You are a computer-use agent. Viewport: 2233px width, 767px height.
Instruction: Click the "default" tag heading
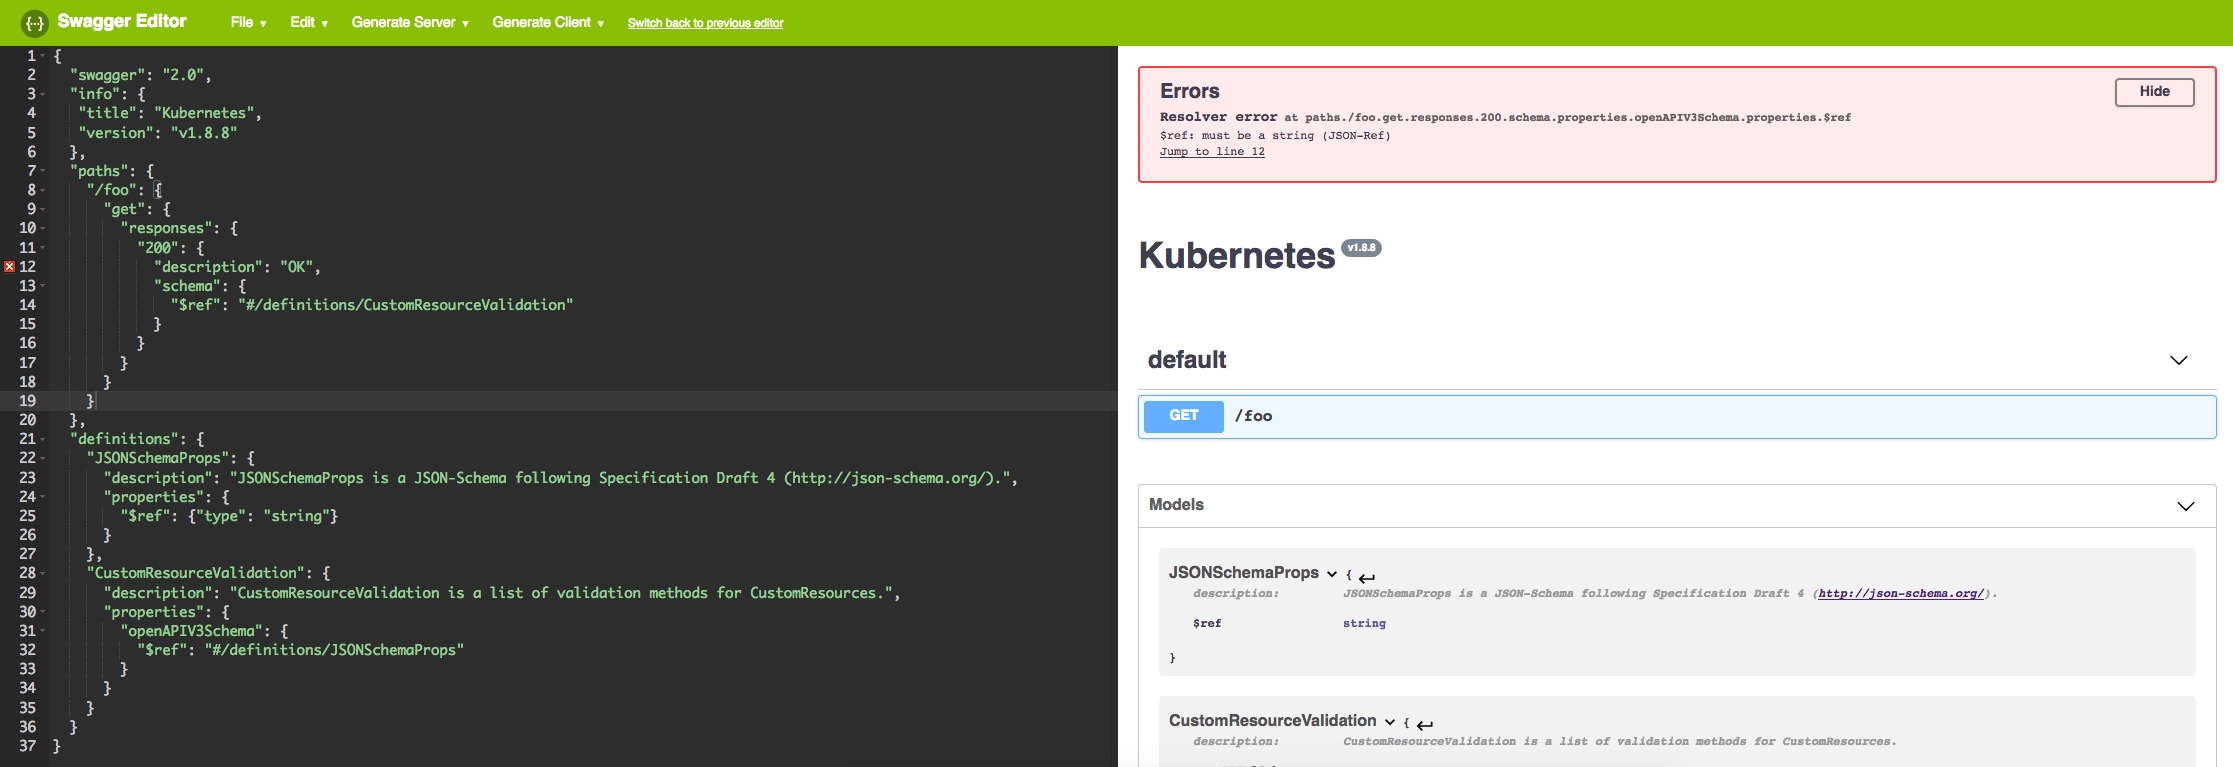1187,360
